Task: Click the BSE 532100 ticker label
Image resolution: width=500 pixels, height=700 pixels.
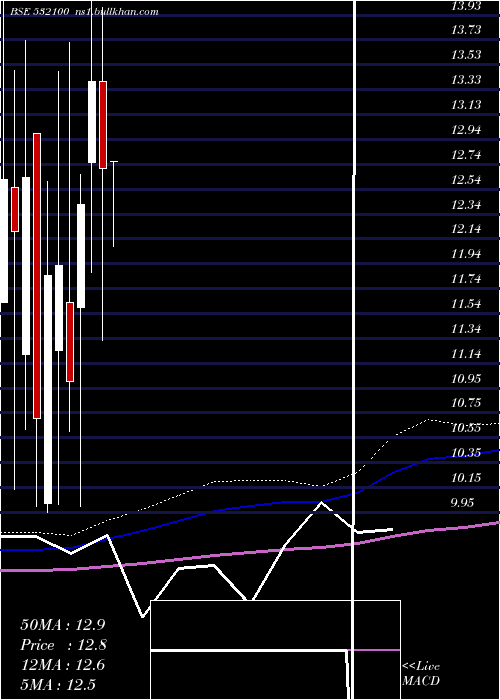Action: click(39, 12)
